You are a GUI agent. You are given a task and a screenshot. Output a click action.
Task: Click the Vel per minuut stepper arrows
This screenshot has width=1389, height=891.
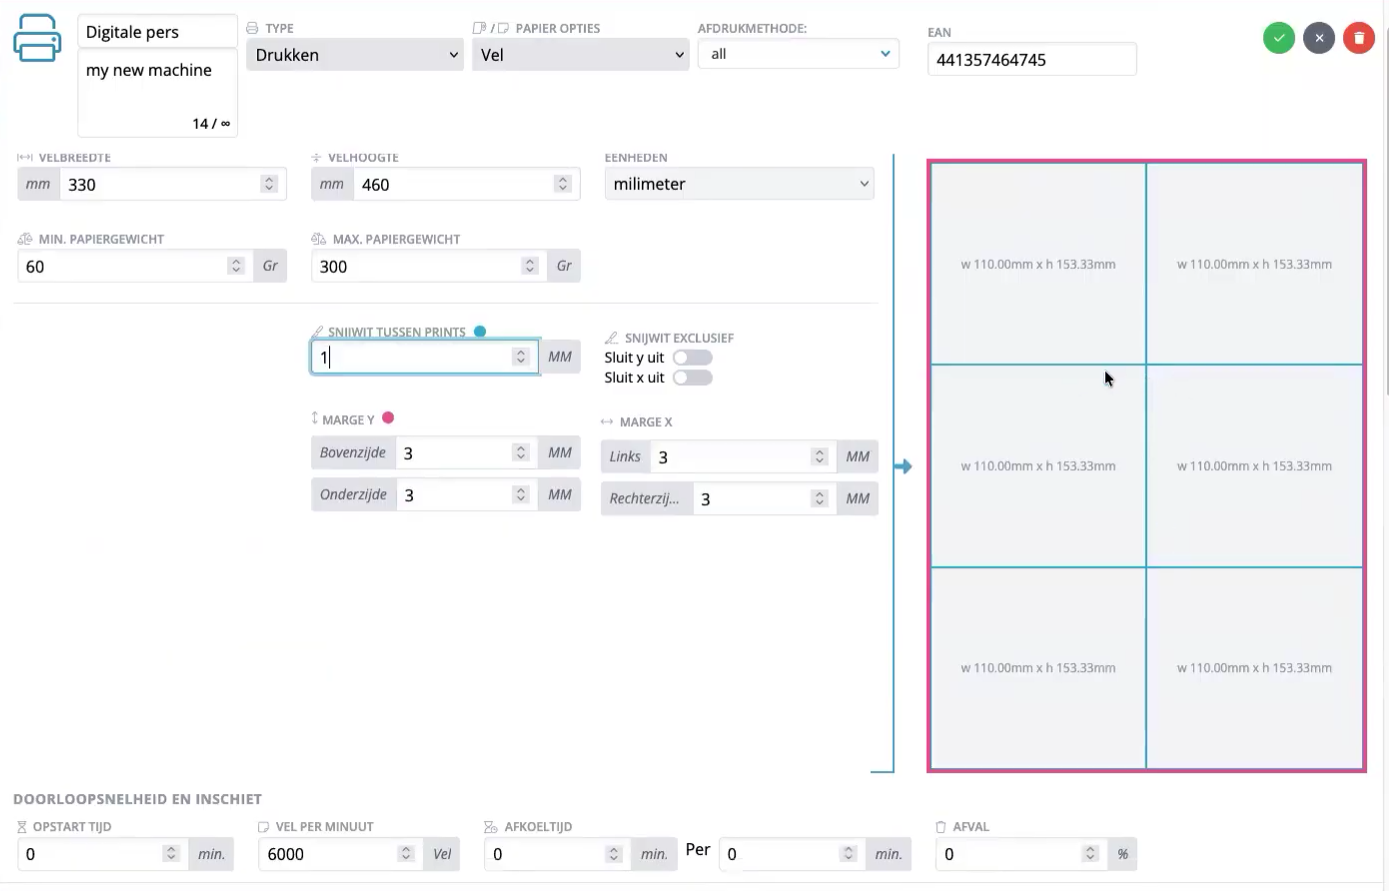point(406,854)
